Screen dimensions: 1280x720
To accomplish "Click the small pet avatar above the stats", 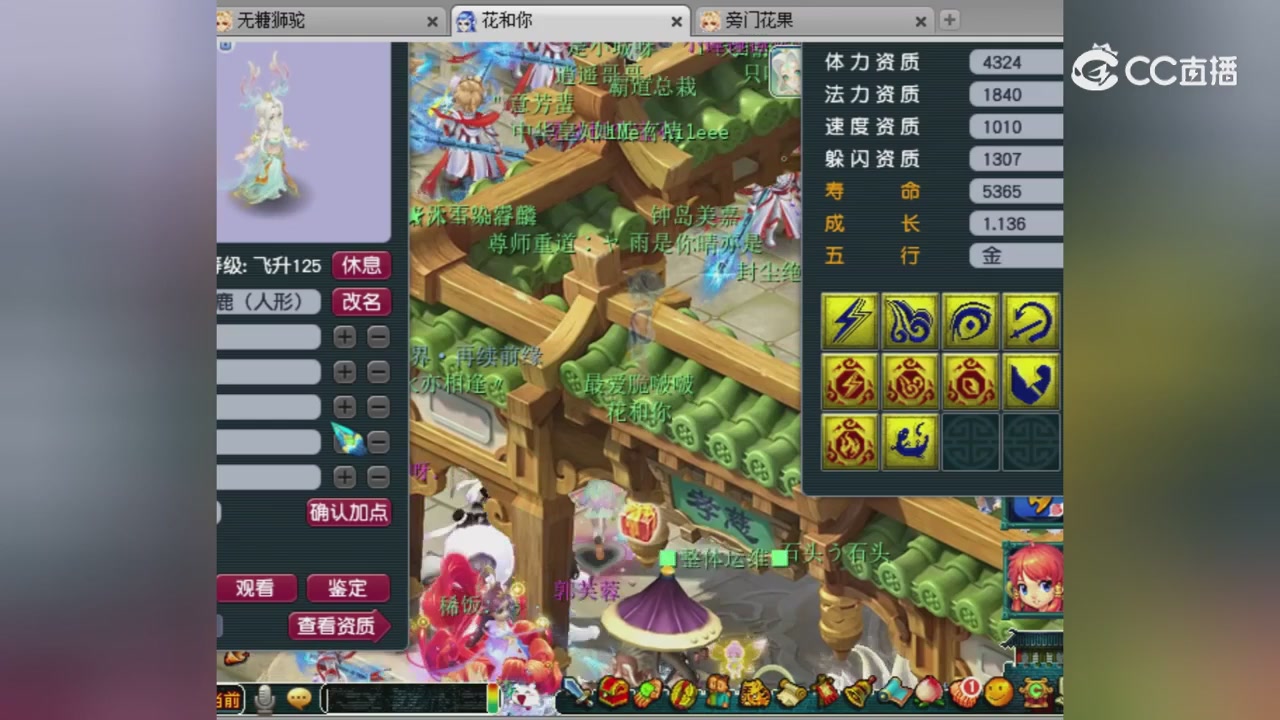I will pyautogui.click(x=785, y=71).
